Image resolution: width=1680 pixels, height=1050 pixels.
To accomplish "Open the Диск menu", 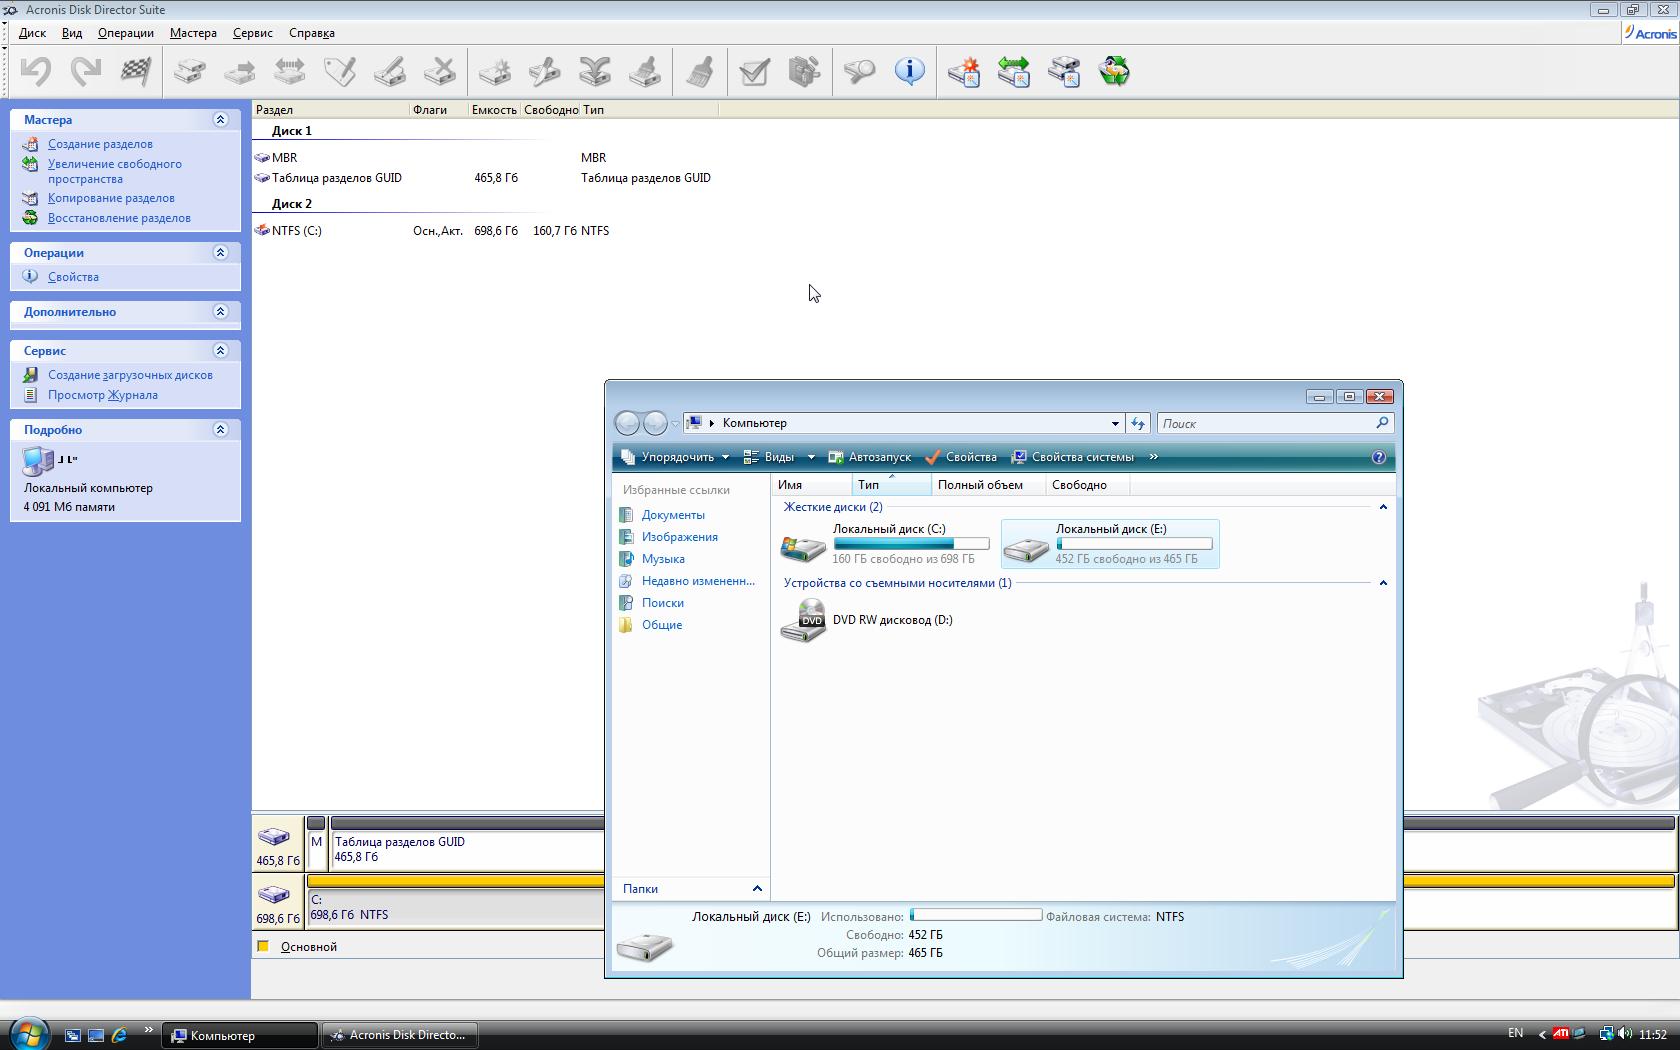I will 32,33.
